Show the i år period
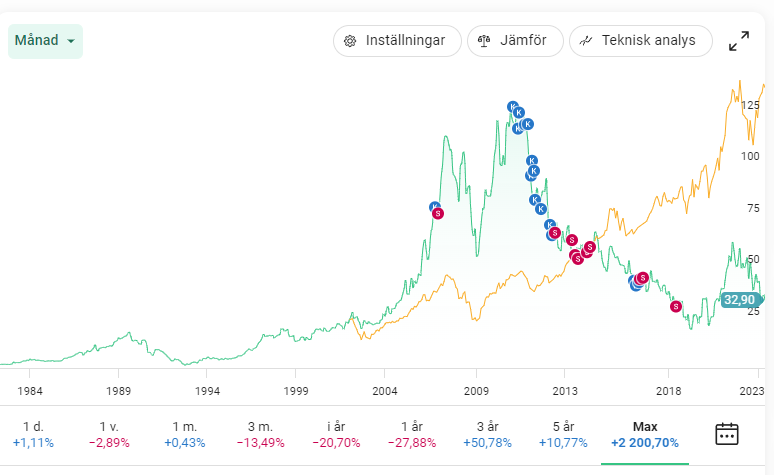This screenshot has width=774, height=475. 336,434
